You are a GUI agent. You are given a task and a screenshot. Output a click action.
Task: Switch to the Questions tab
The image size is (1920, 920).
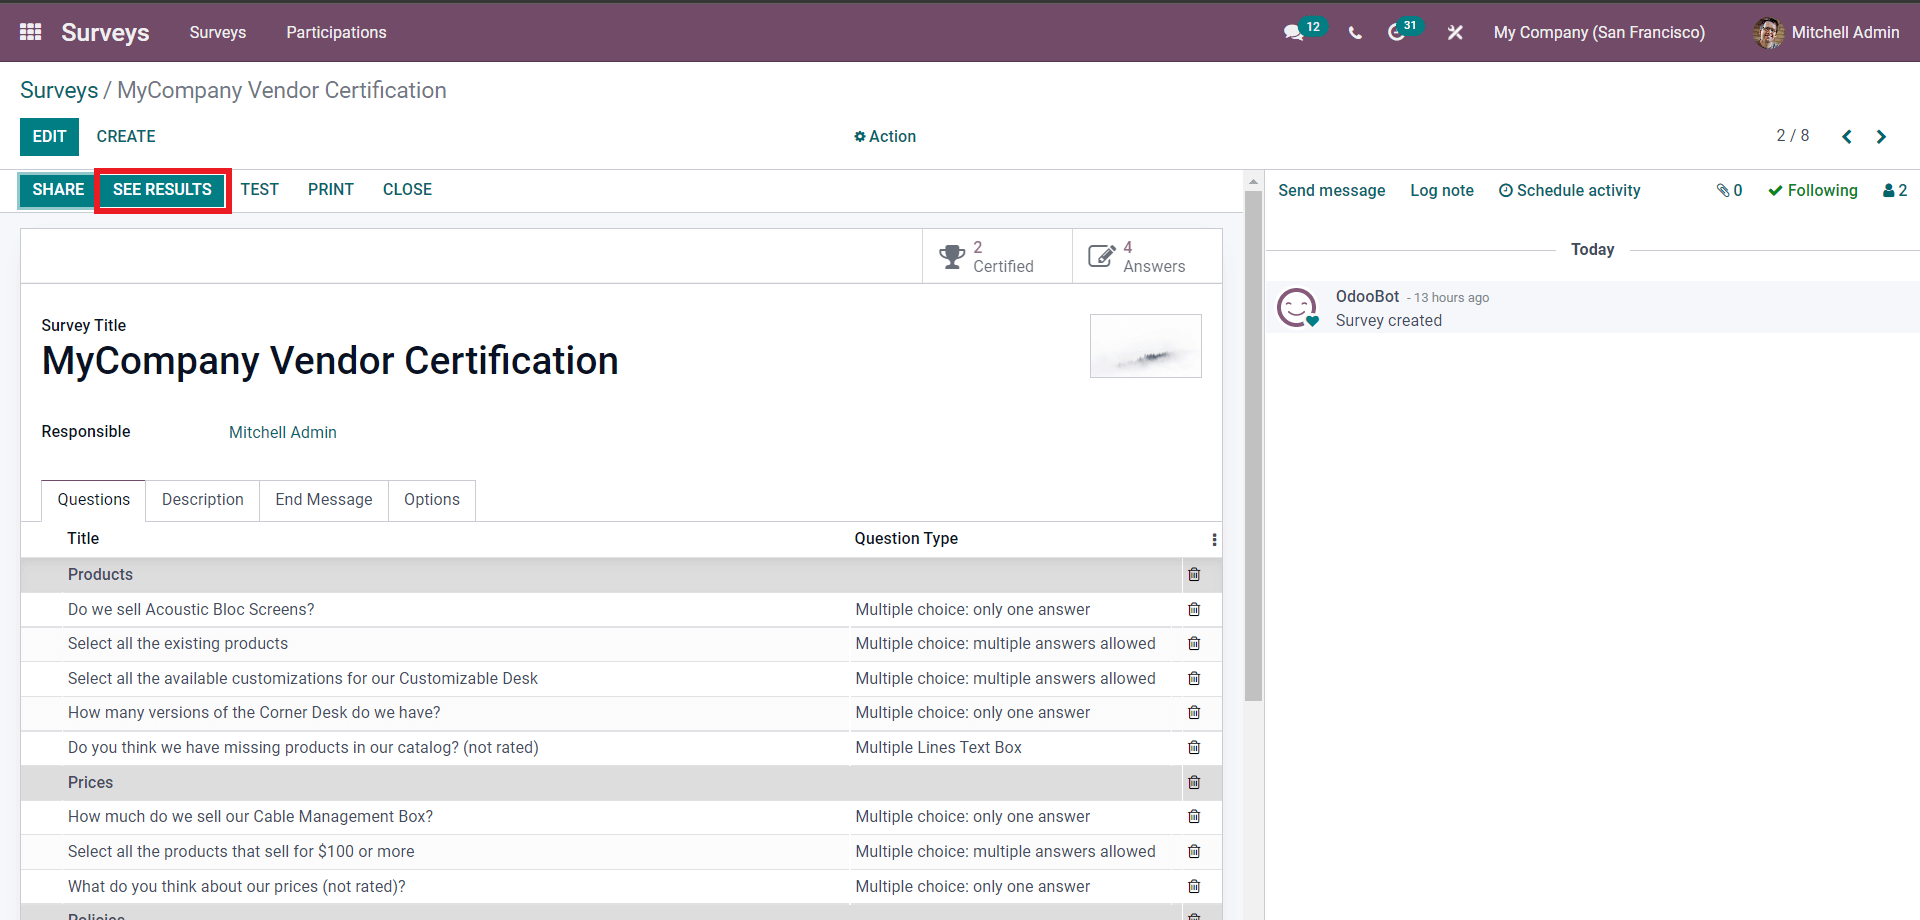(93, 500)
